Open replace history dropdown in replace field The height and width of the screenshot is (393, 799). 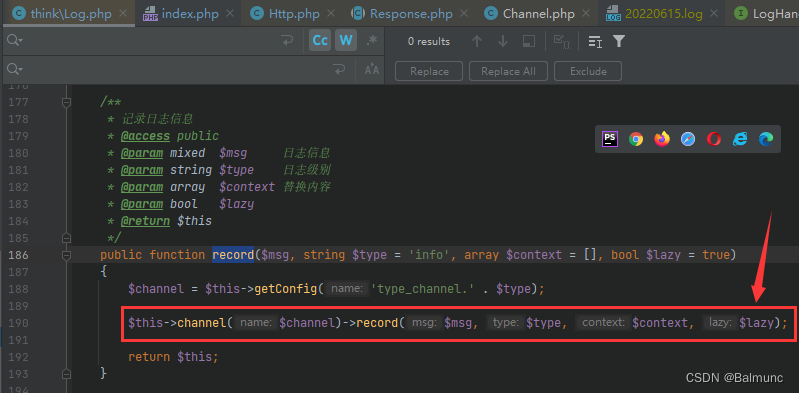[x=15, y=69]
